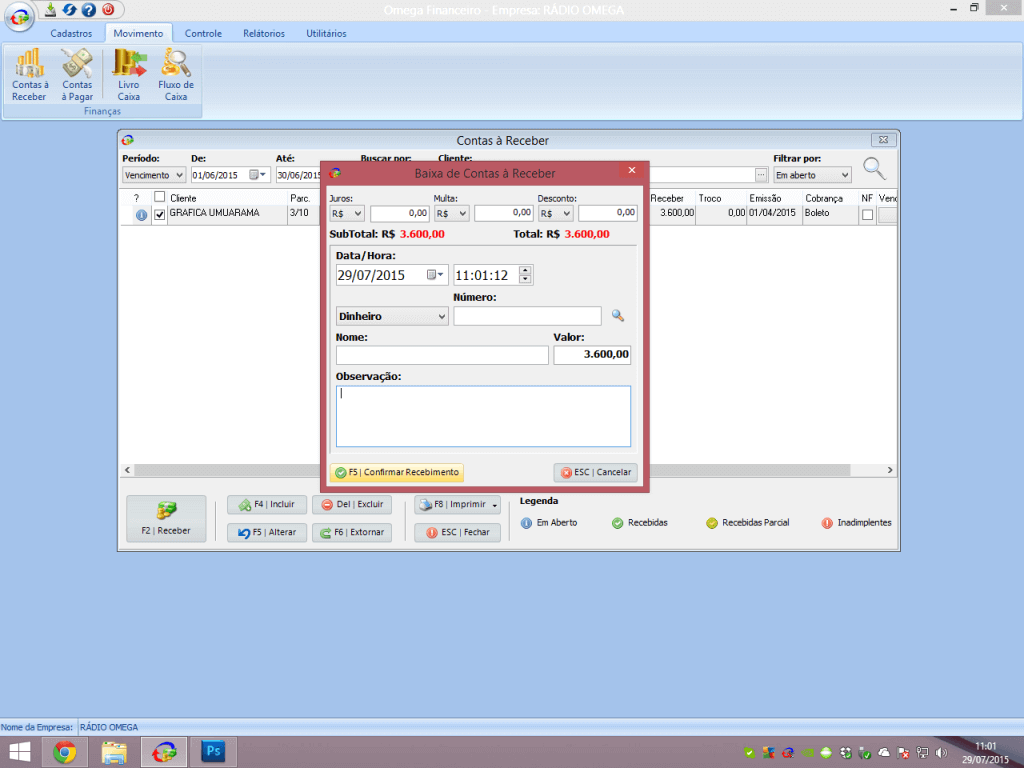Toggle the select-all checkbox in header
Viewport: 1024px width, 768px height.
coord(160,197)
